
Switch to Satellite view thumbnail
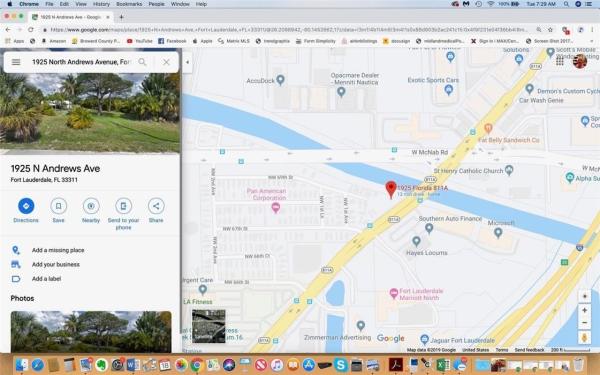(x=209, y=326)
